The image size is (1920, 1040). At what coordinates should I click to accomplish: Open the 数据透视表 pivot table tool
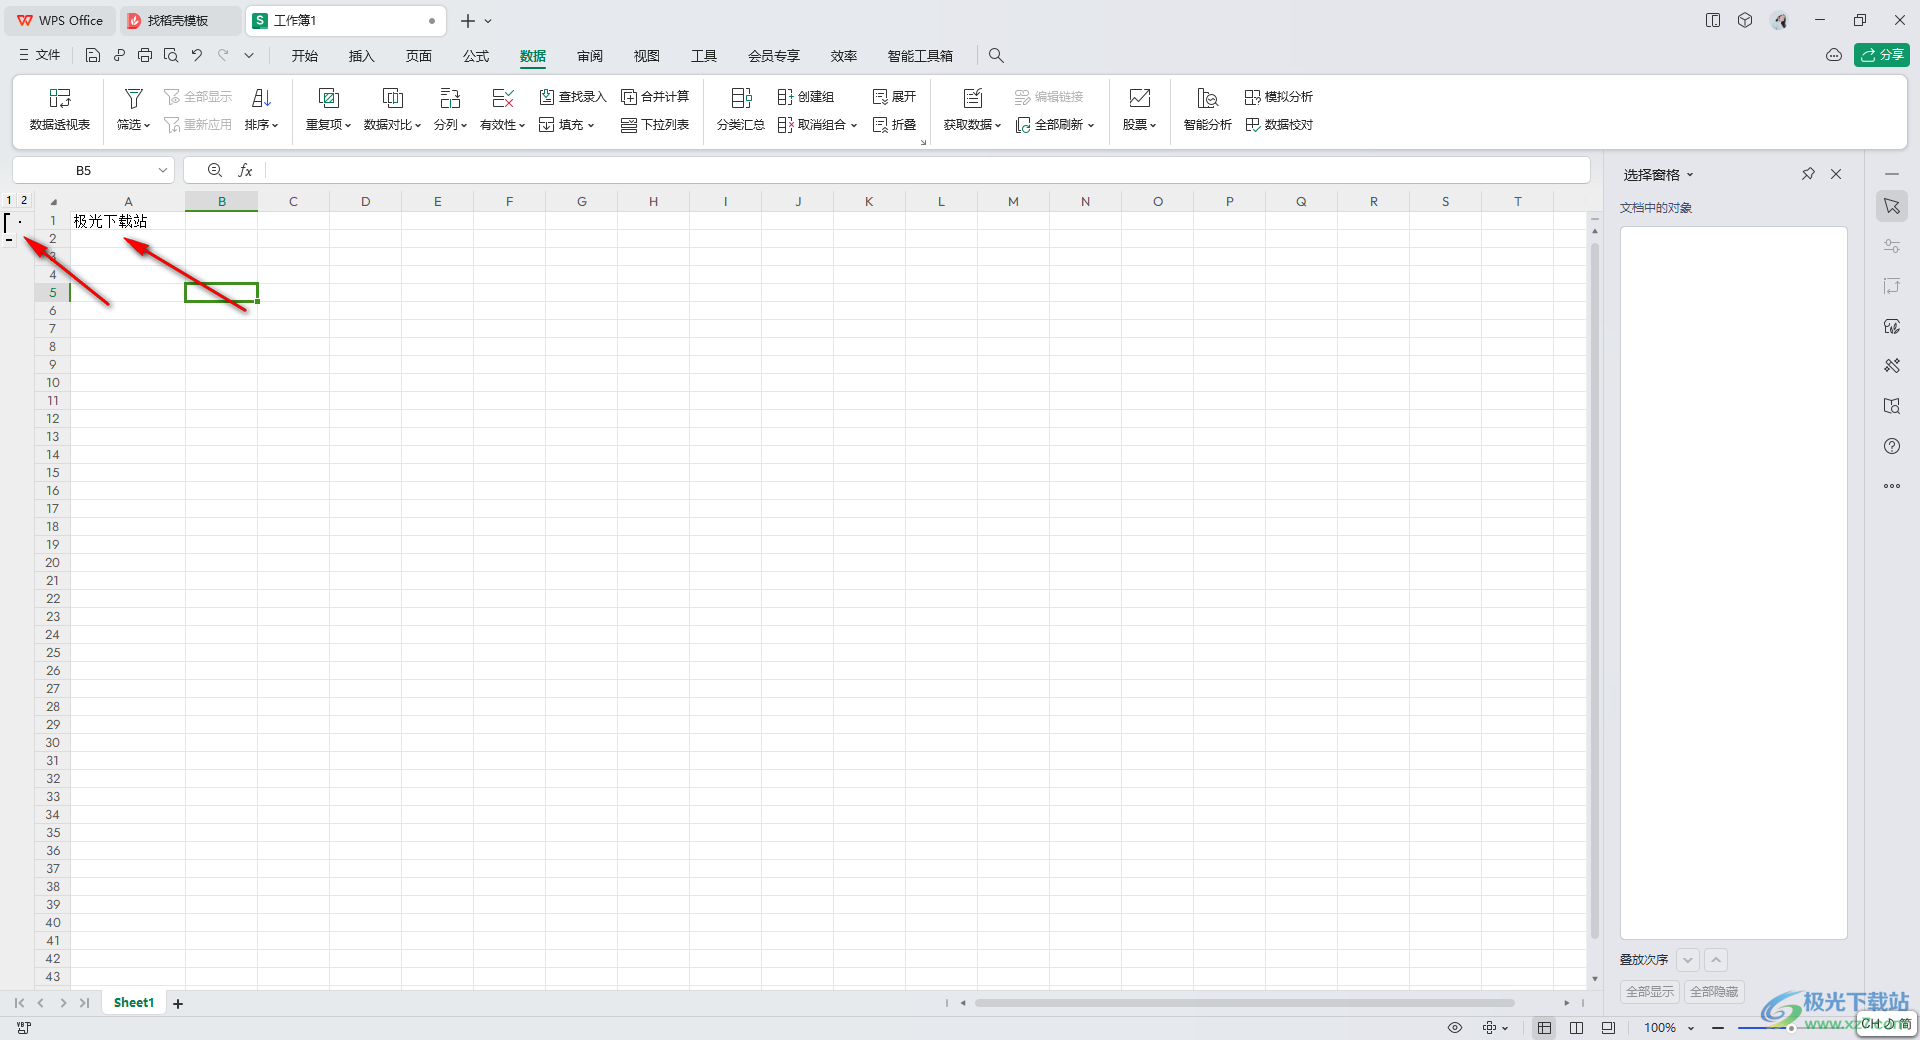tap(60, 109)
